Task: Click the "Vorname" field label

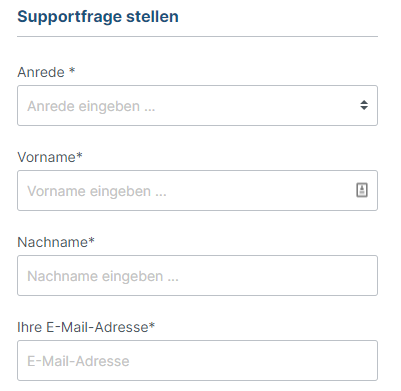Action: (46, 157)
